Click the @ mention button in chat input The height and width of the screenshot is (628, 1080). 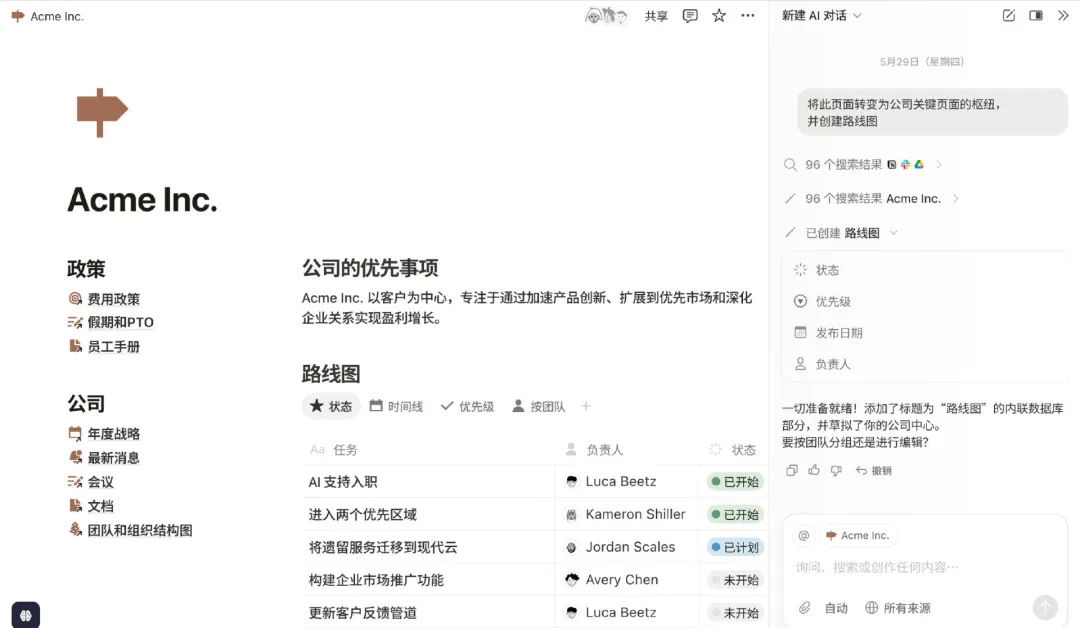[804, 535]
